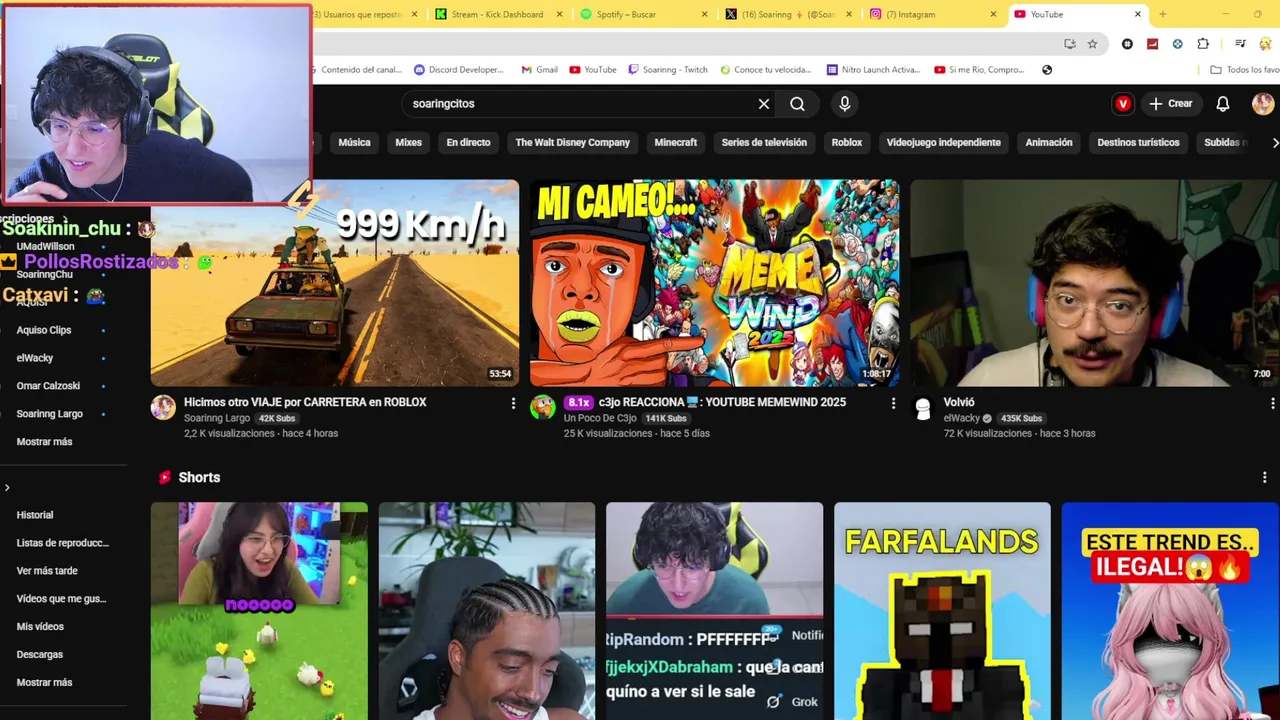This screenshot has height=720, width=1280.
Task: Open options menu for the CARRETERA en ROBLOX video
Action: tap(513, 403)
